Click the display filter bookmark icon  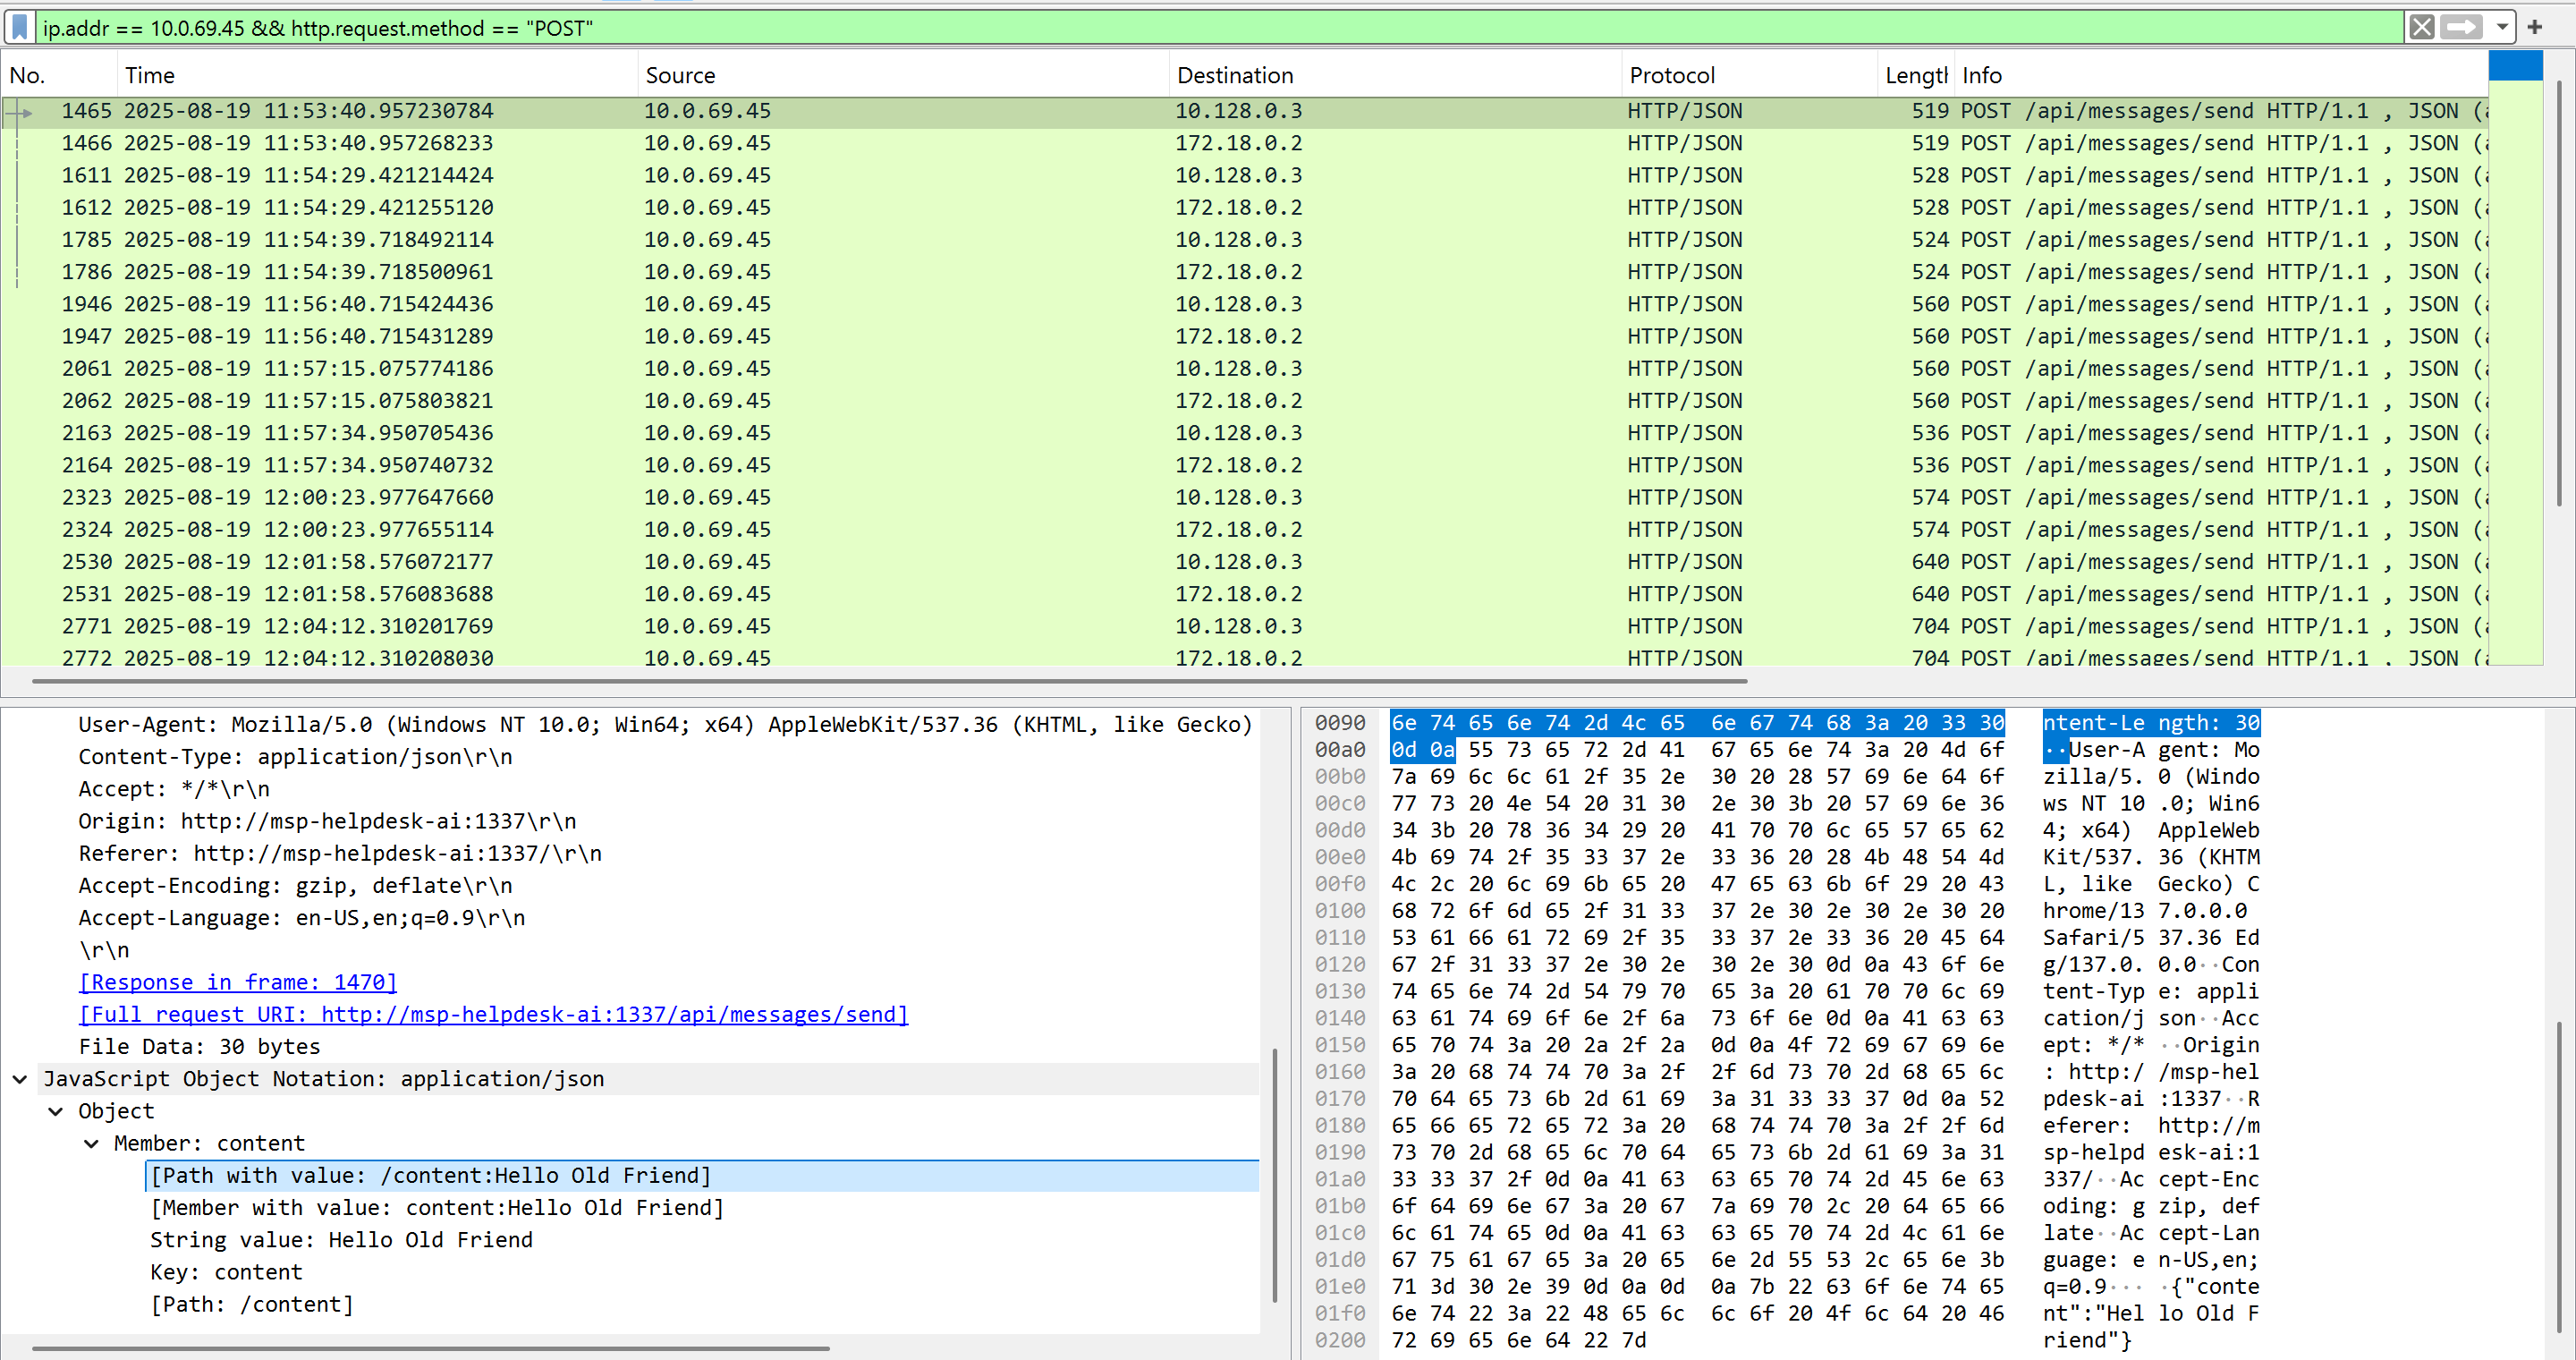click(x=19, y=27)
